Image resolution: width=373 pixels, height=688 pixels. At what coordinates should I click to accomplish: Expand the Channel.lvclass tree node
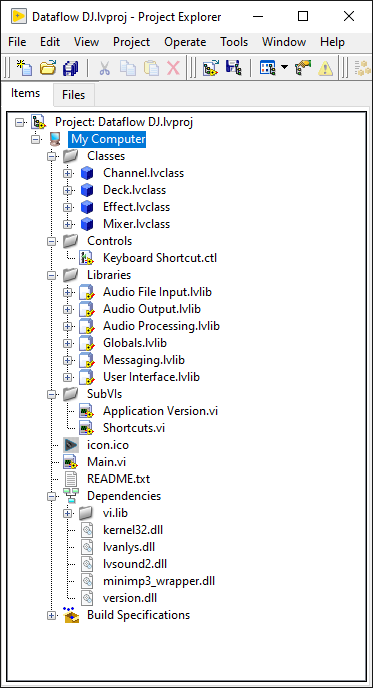click(x=67, y=173)
